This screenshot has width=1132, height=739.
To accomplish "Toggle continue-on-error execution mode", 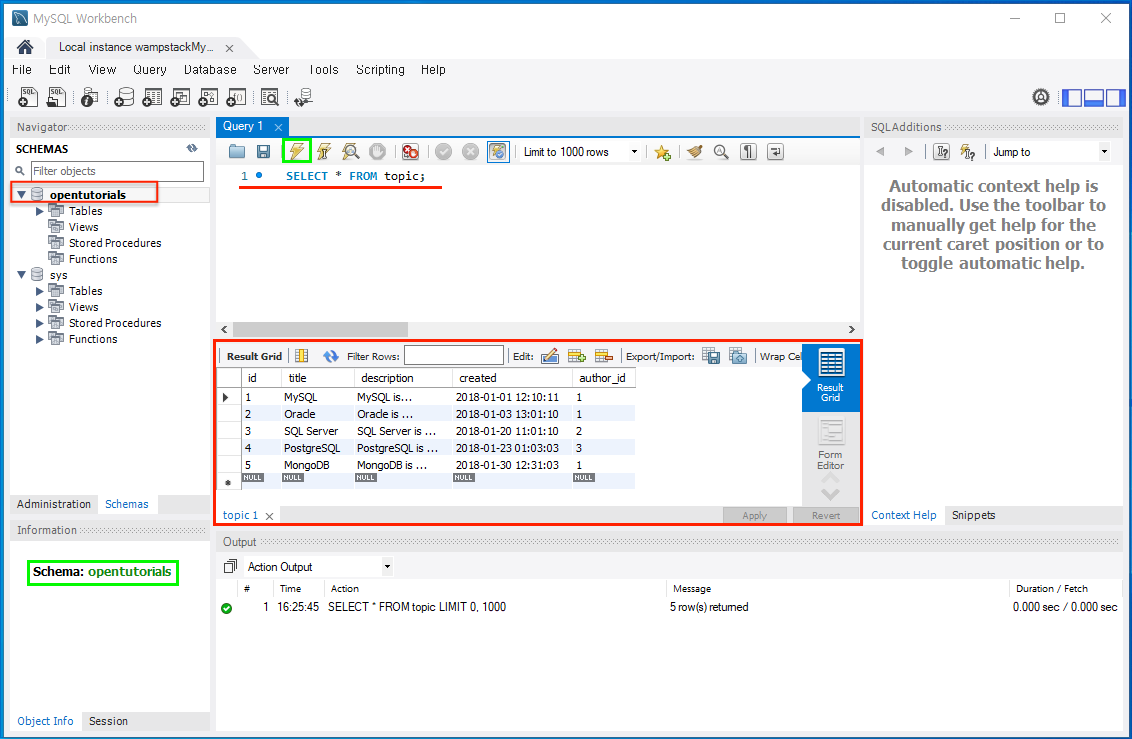I will (410, 152).
